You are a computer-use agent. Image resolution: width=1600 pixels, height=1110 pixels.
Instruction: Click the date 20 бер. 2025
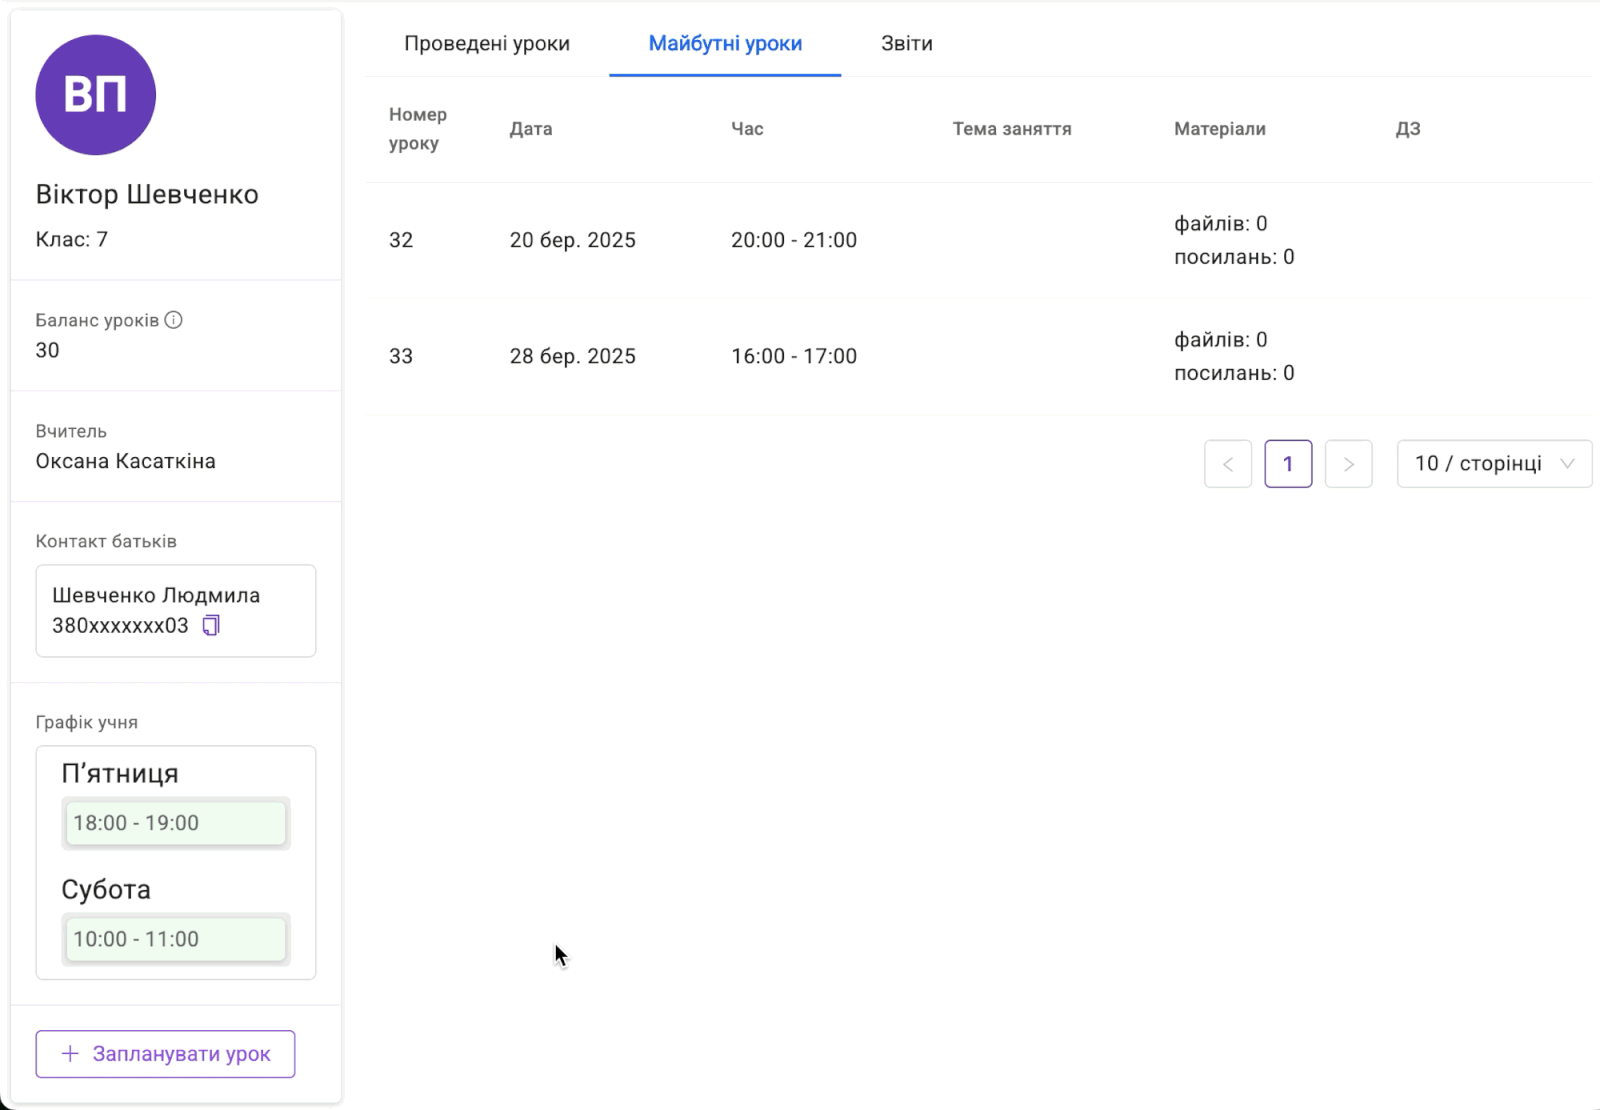point(573,240)
